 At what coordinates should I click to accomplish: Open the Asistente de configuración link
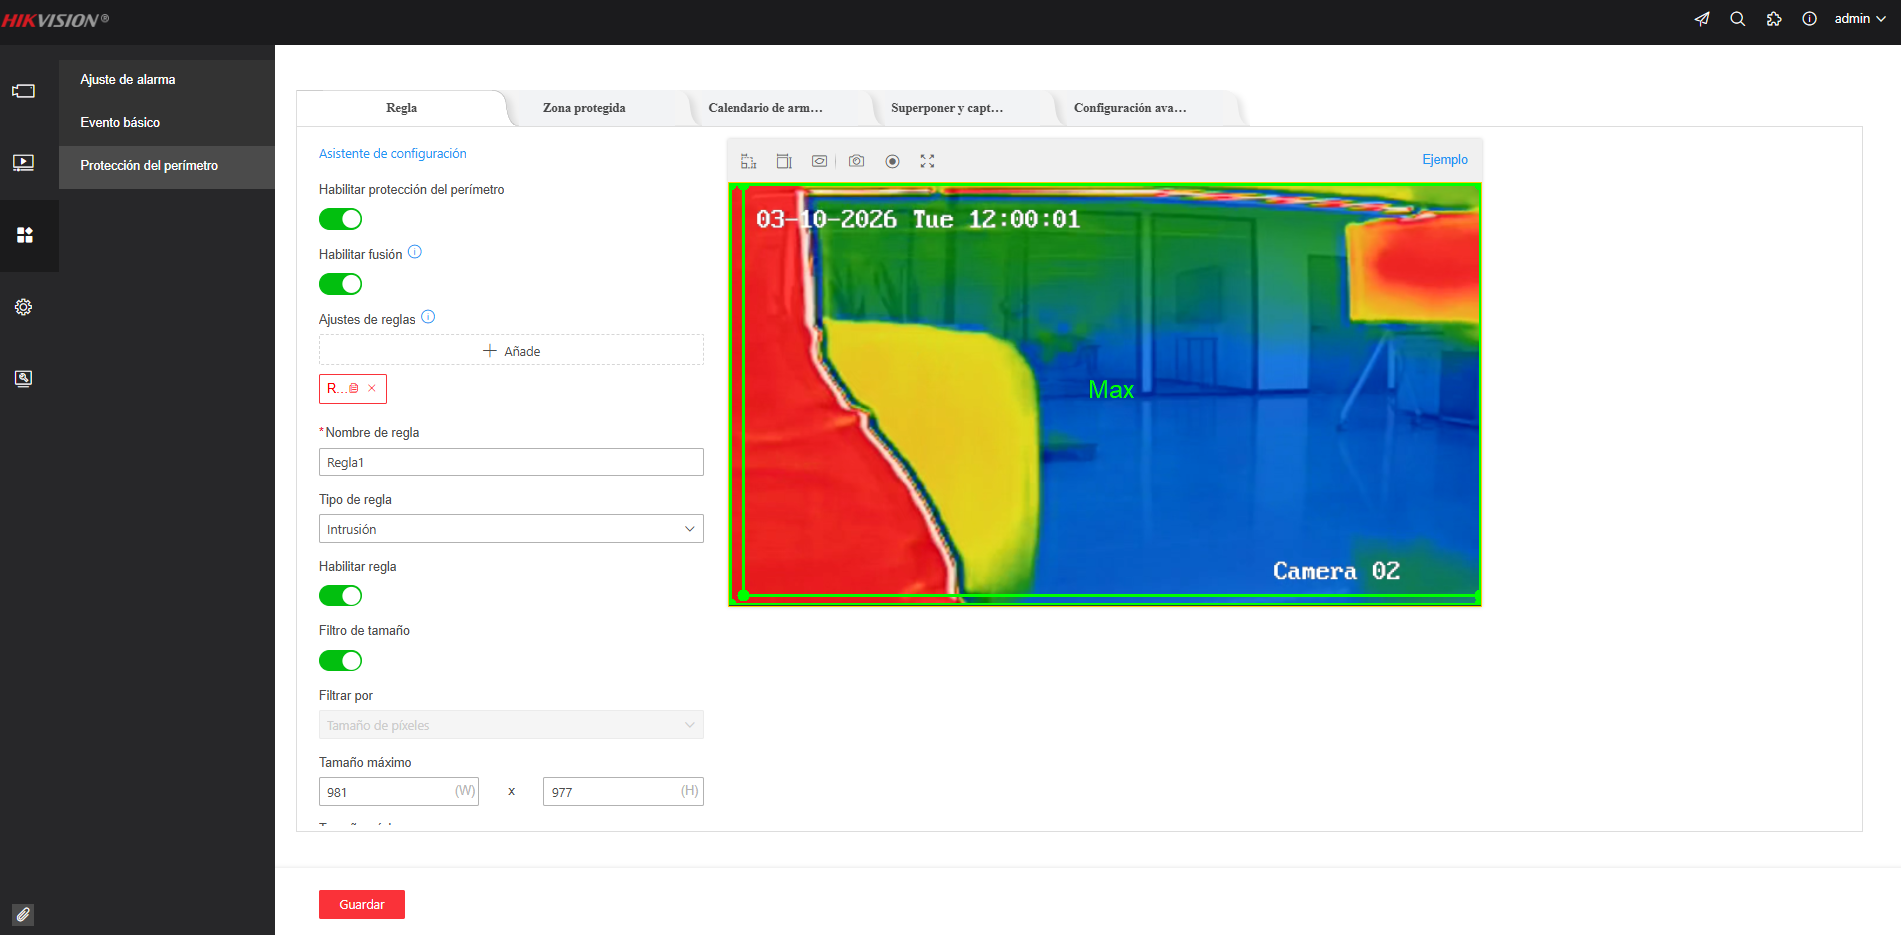(x=392, y=153)
